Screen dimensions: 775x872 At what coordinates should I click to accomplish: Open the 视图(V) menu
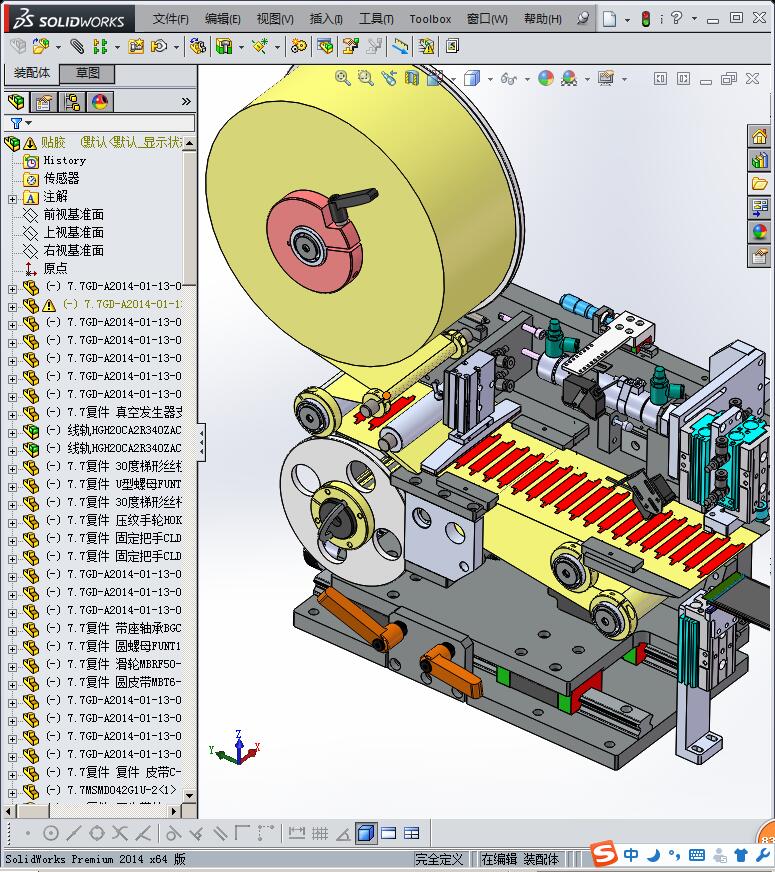[x=275, y=19]
